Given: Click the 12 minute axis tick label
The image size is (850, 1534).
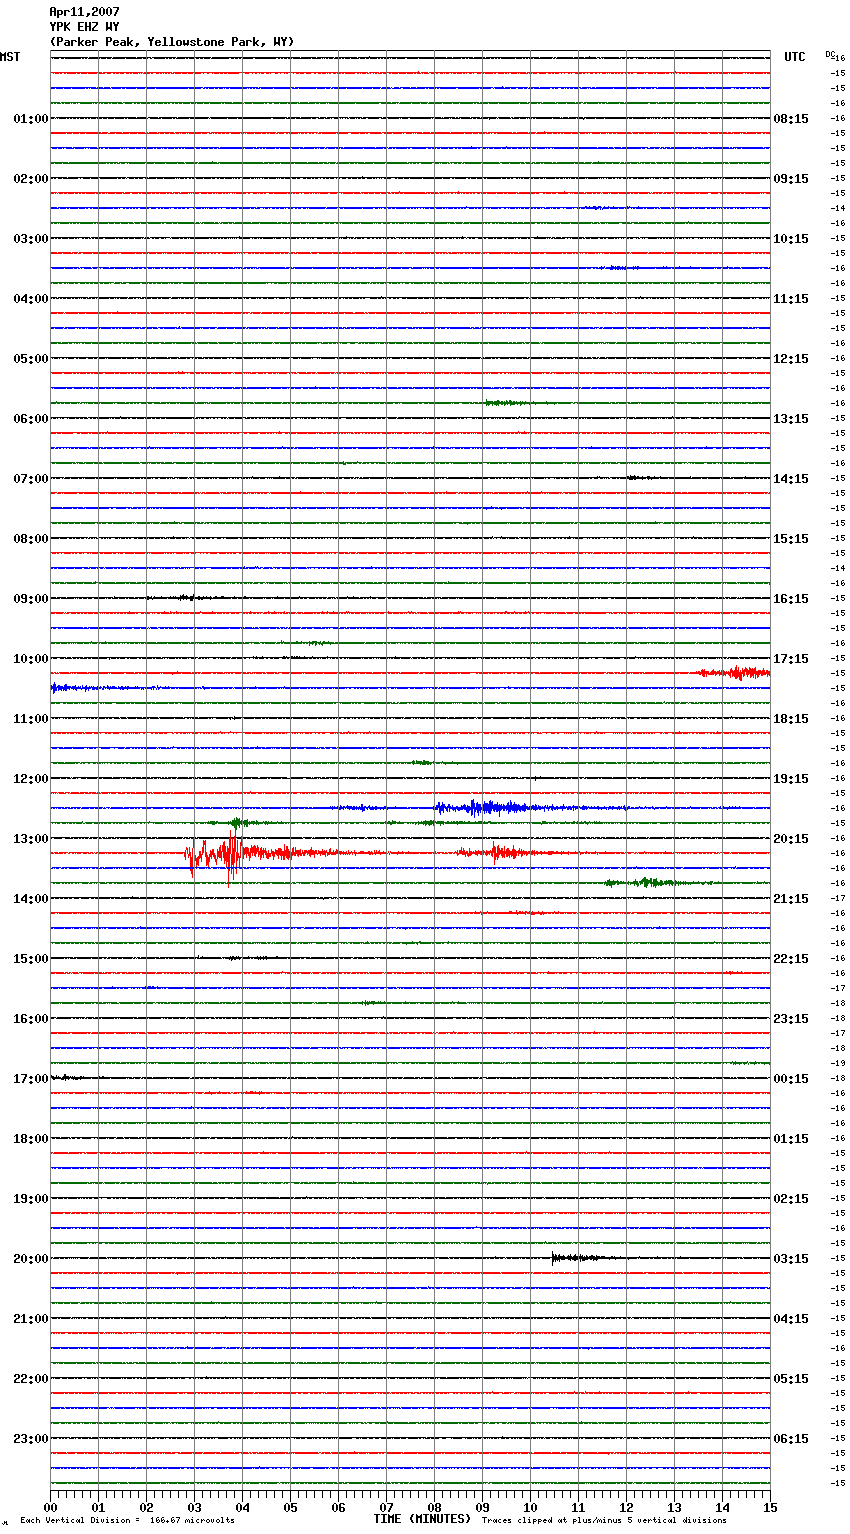Looking at the screenshot, I should [627, 1507].
